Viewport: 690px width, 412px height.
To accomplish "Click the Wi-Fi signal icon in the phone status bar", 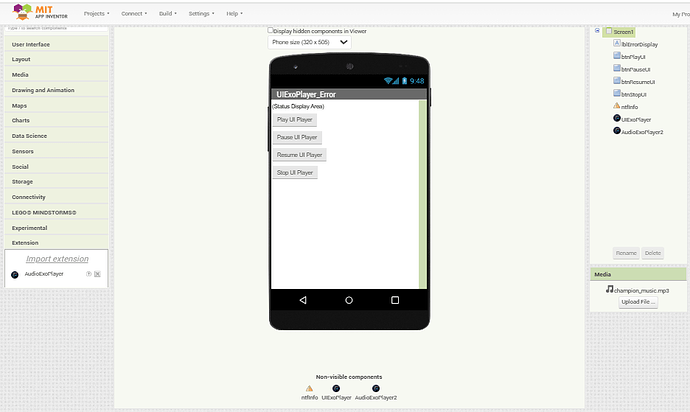I will pos(388,81).
